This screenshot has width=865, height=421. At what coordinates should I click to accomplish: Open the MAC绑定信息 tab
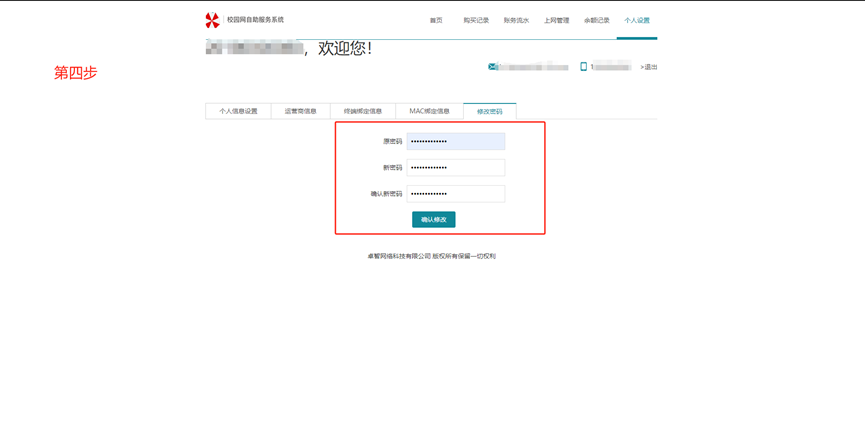[429, 111]
